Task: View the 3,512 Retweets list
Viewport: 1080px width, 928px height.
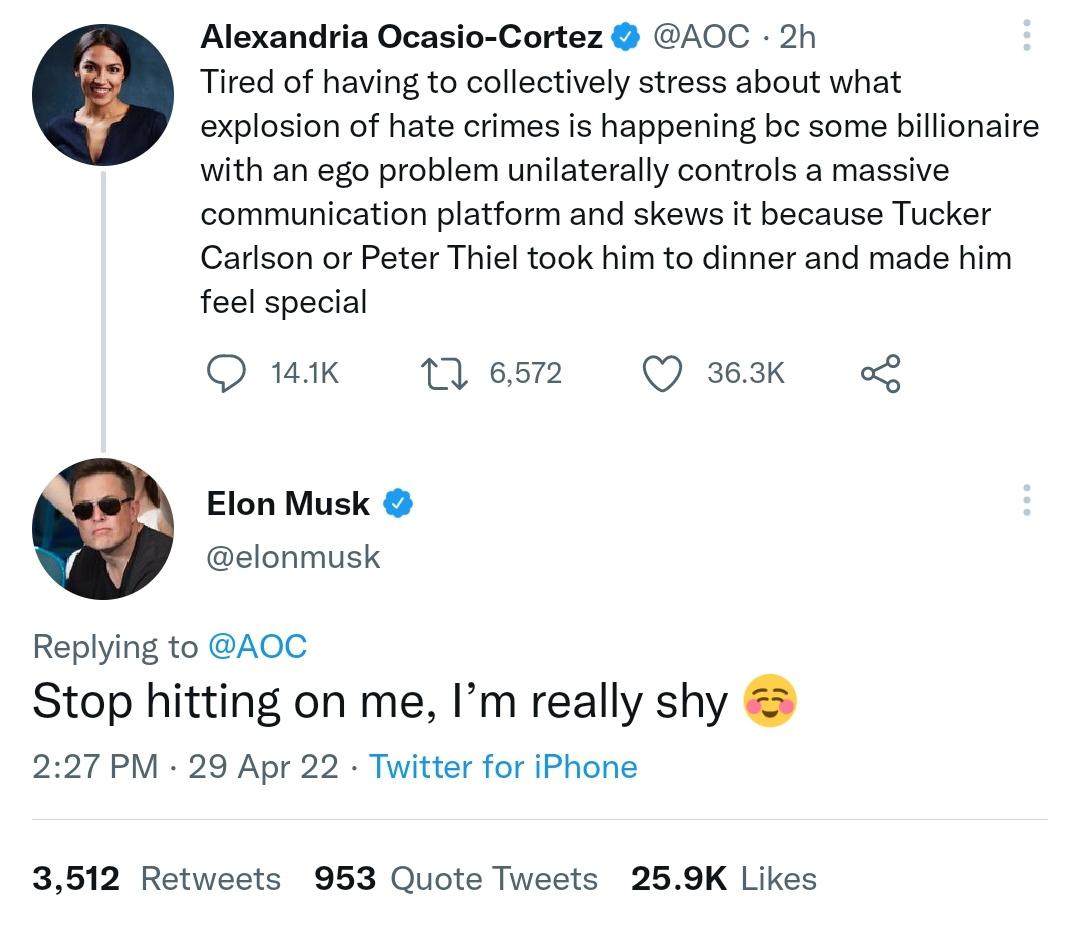Action: point(156,879)
